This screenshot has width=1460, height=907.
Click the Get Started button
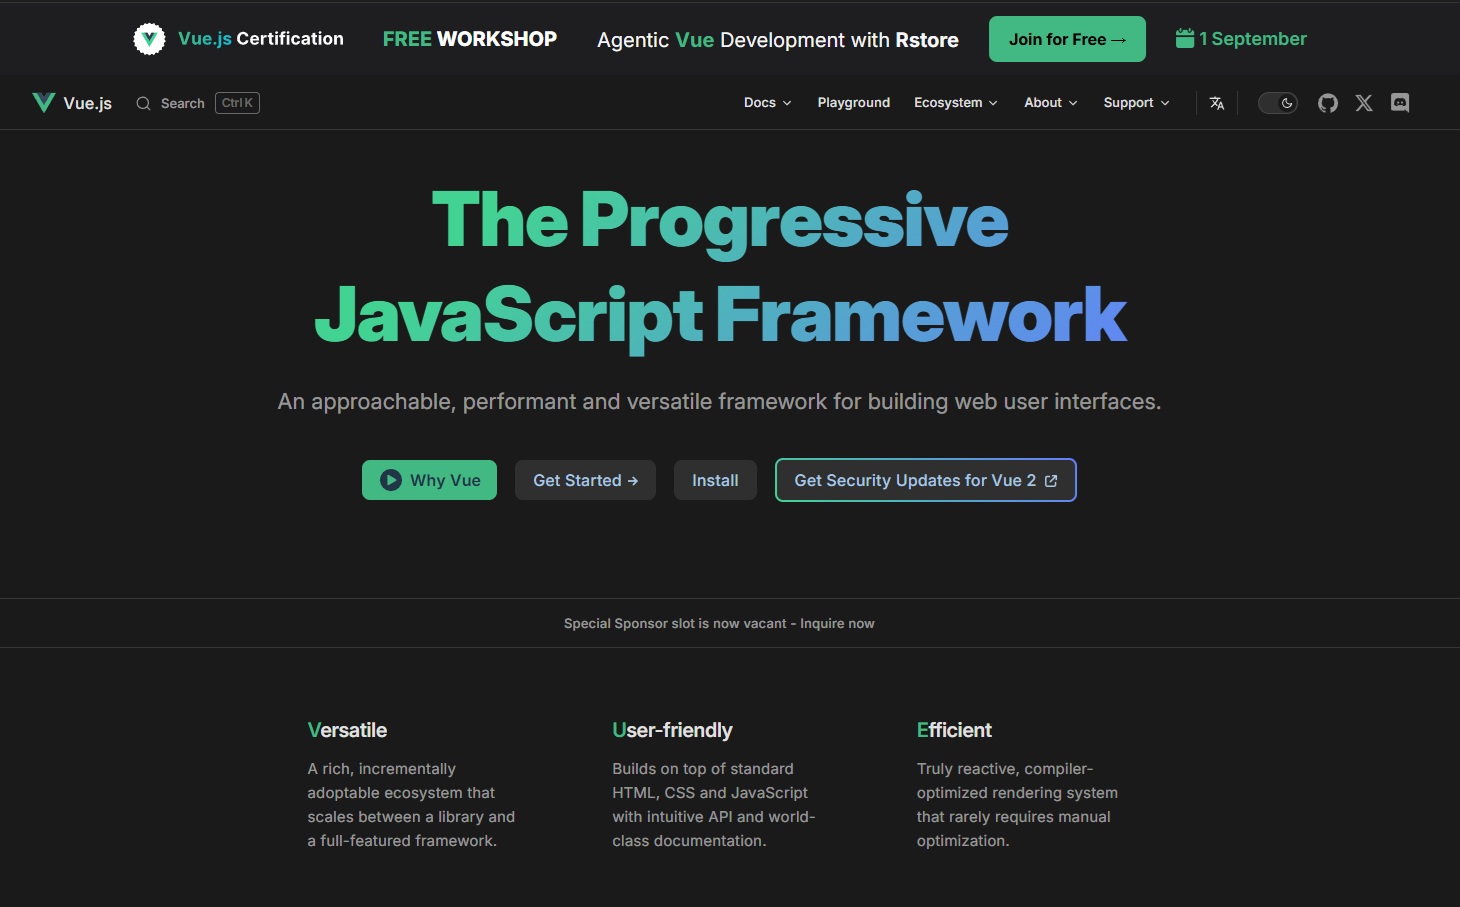(x=585, y=480)
